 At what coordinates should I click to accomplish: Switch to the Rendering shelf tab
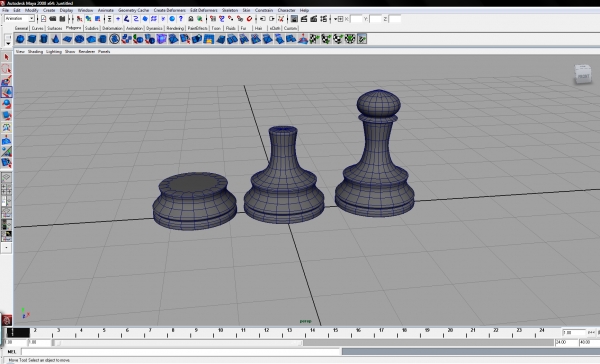[175, 28]
